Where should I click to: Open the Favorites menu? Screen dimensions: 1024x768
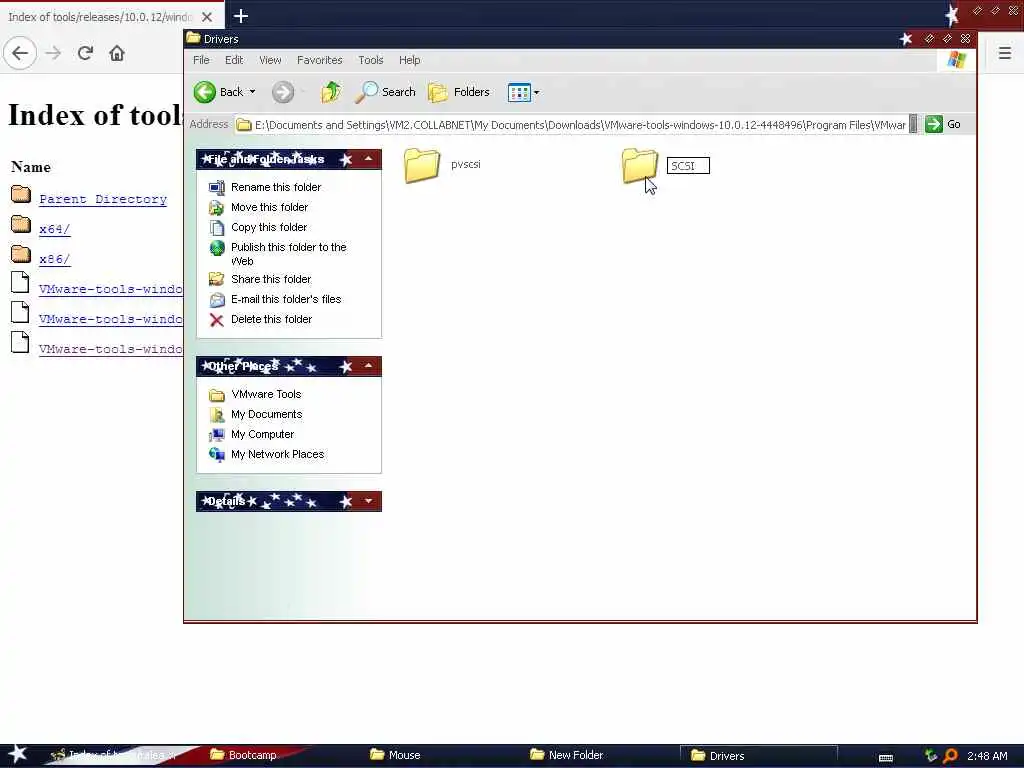tap(319, 60)
